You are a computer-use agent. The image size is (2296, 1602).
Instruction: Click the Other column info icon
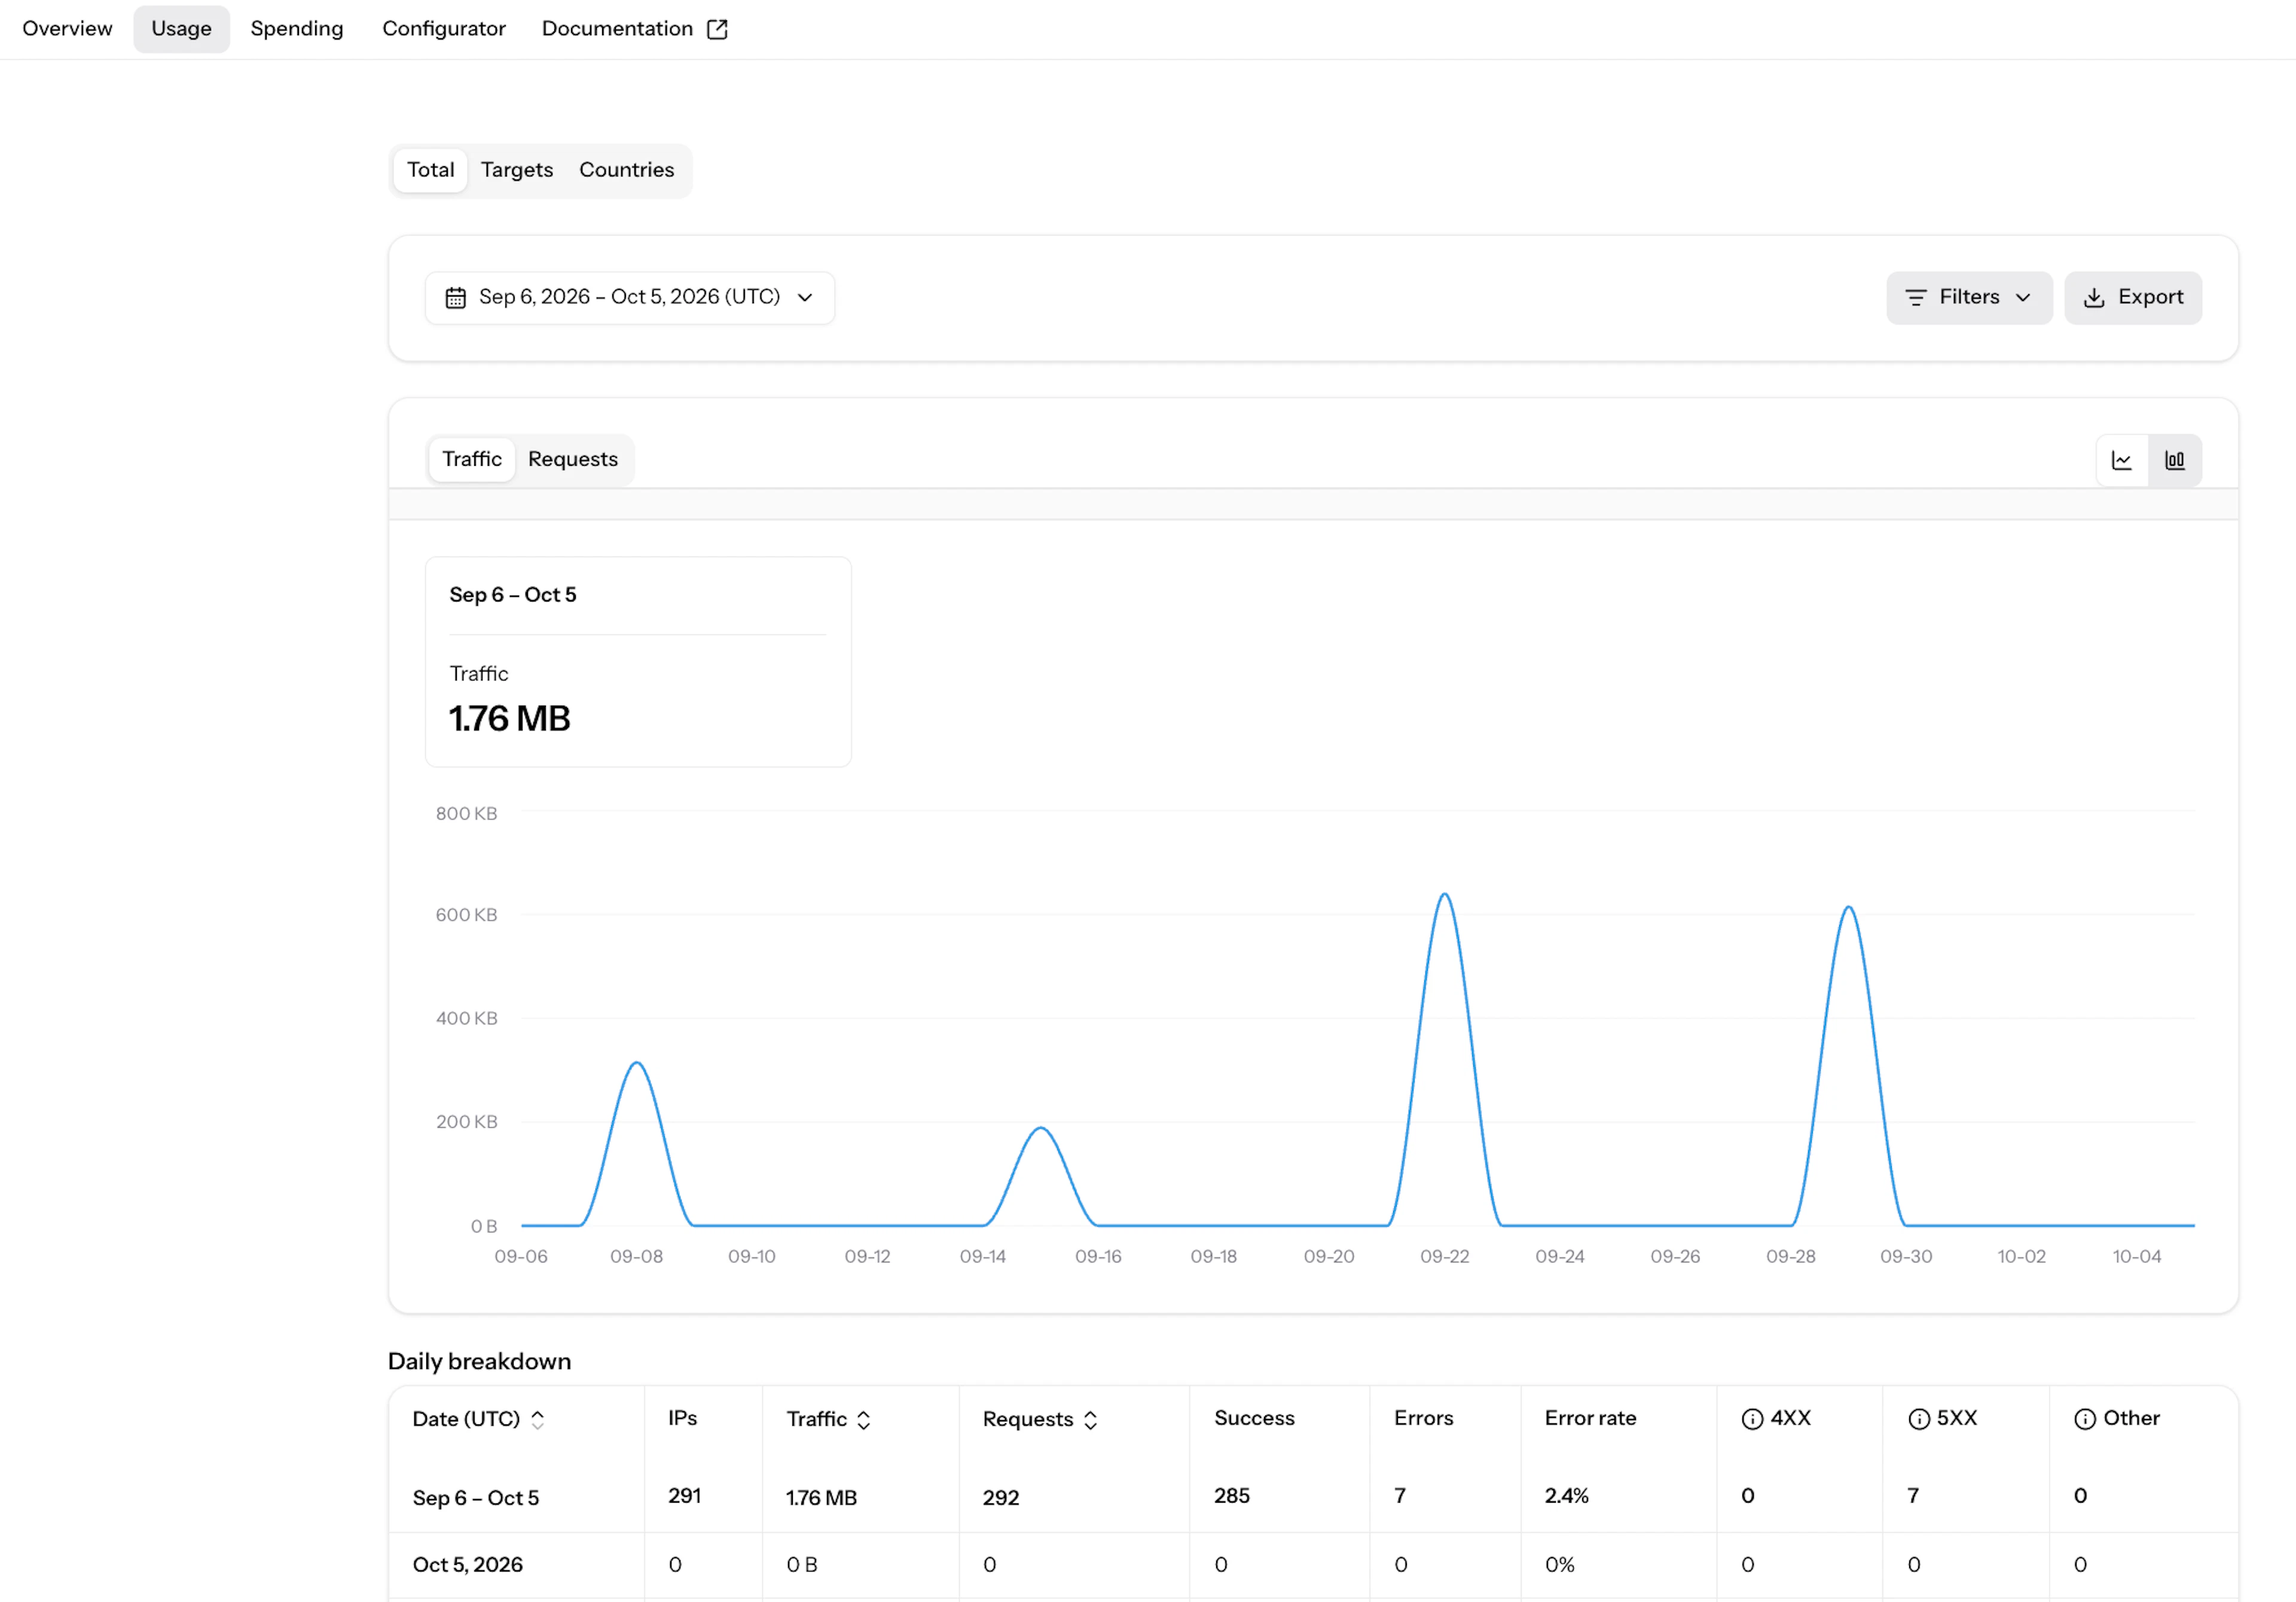[2085, 1419]
